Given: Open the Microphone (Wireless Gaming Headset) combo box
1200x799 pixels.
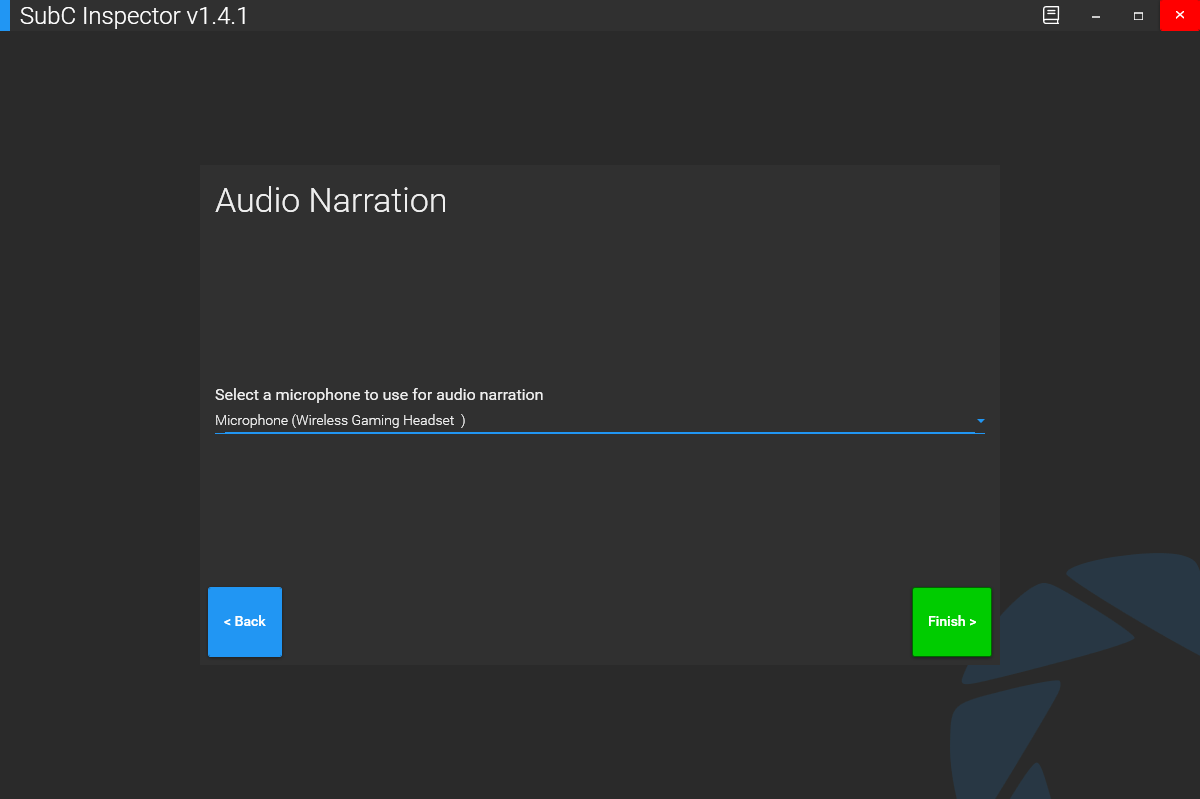Looking at the screenshot, I should (x=600, y=421).
